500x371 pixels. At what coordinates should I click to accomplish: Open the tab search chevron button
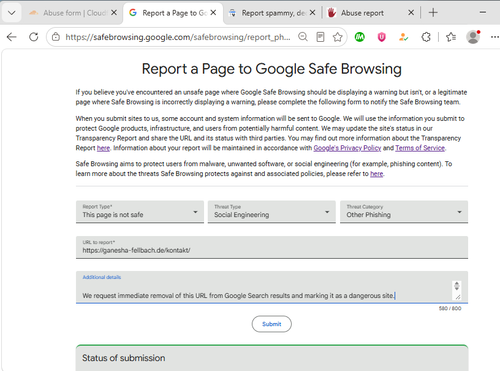(12, 13)
